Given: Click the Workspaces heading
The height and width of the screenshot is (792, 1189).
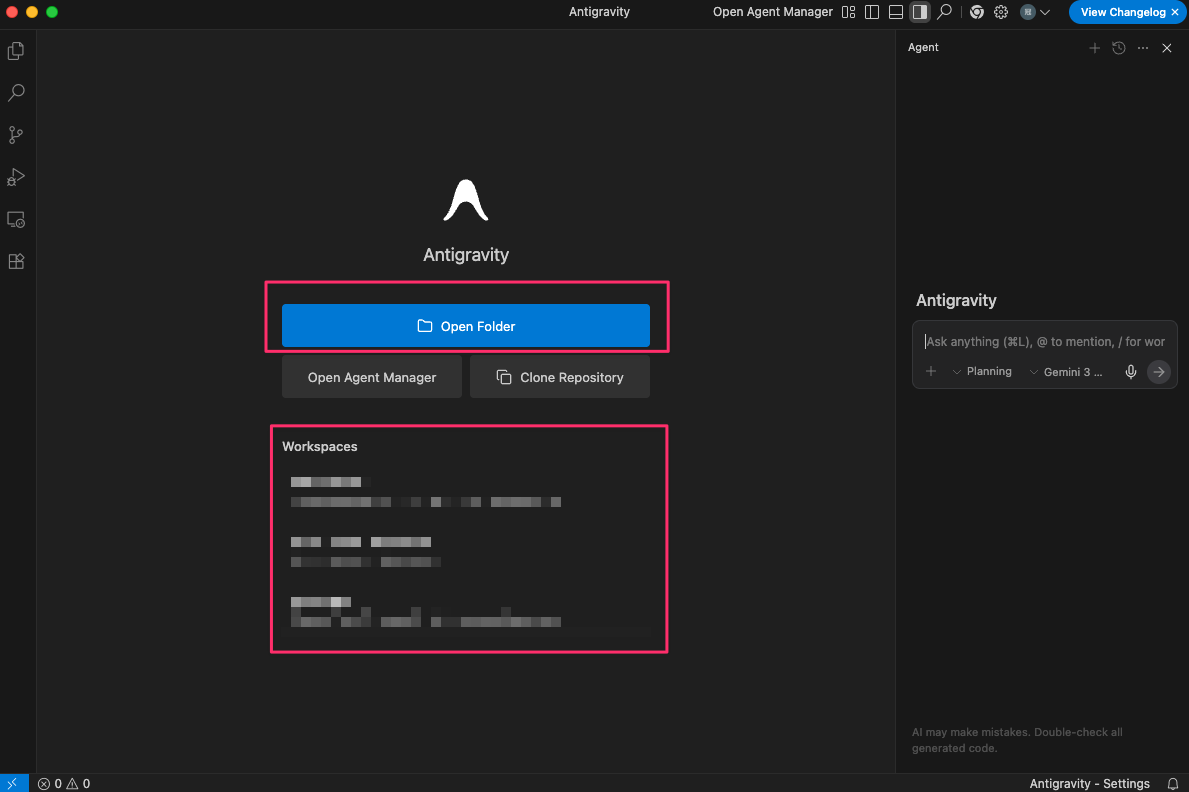Looking at the screenshot, I should (319, 446).
